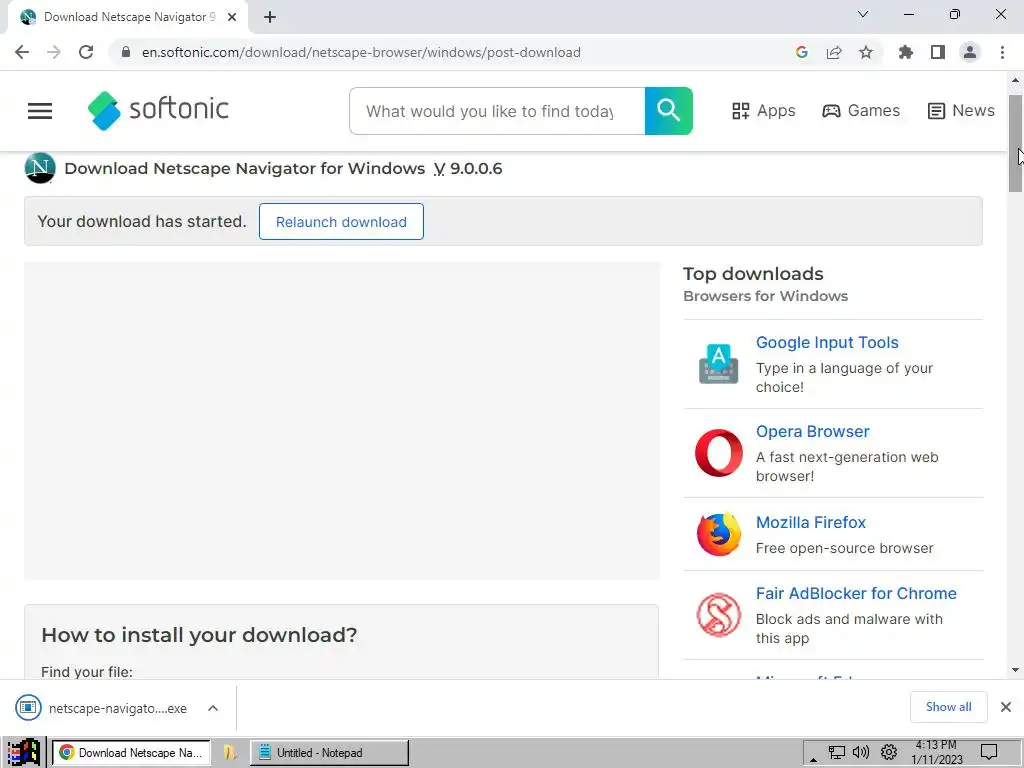
Task: Click the network tray icon
Action: (837, 752)
